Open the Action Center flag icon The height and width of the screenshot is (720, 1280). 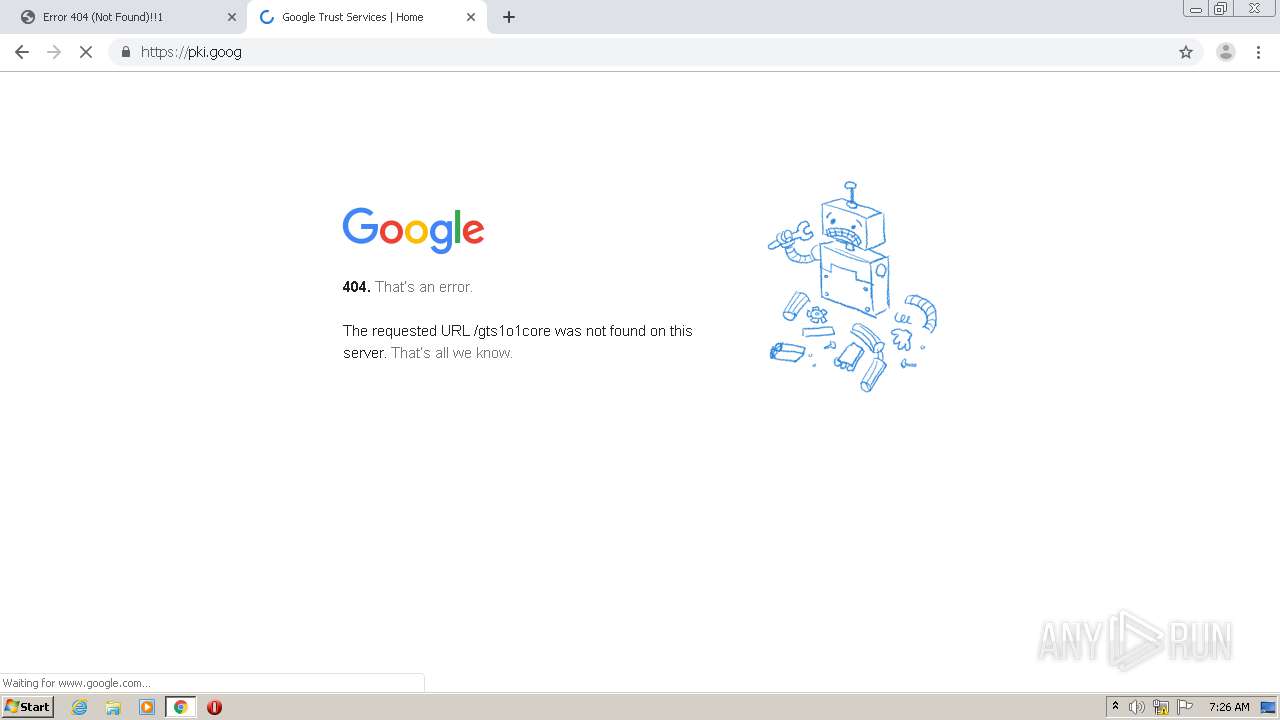coord(1185,707)
